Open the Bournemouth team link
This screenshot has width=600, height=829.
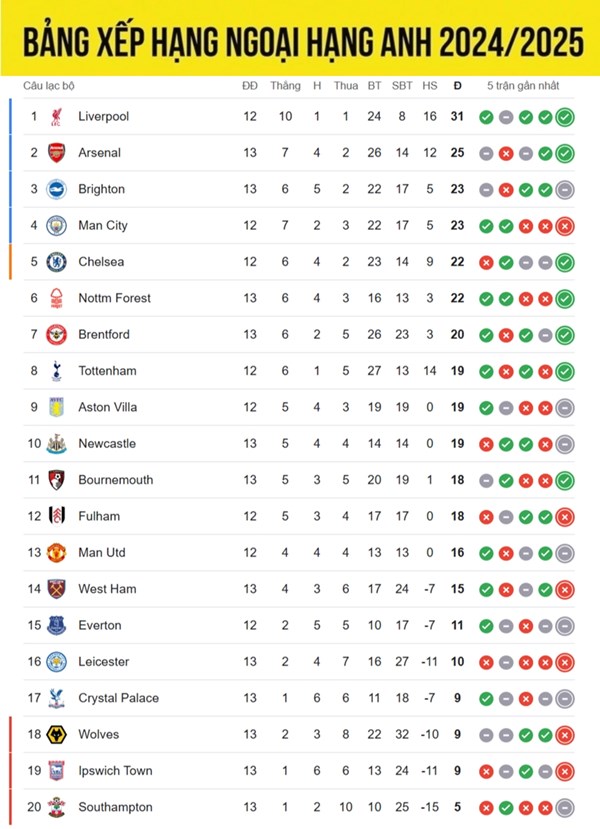point(116,480)
